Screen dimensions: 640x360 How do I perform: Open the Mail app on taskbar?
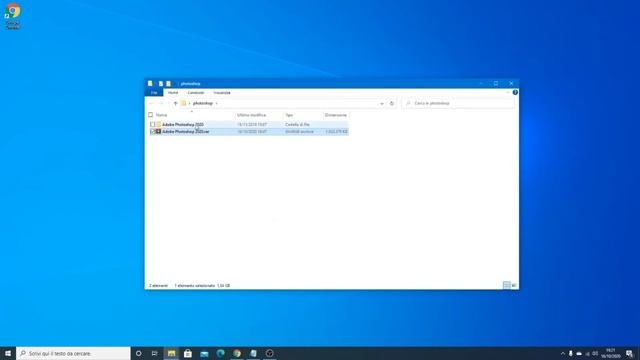click(204, 353)
